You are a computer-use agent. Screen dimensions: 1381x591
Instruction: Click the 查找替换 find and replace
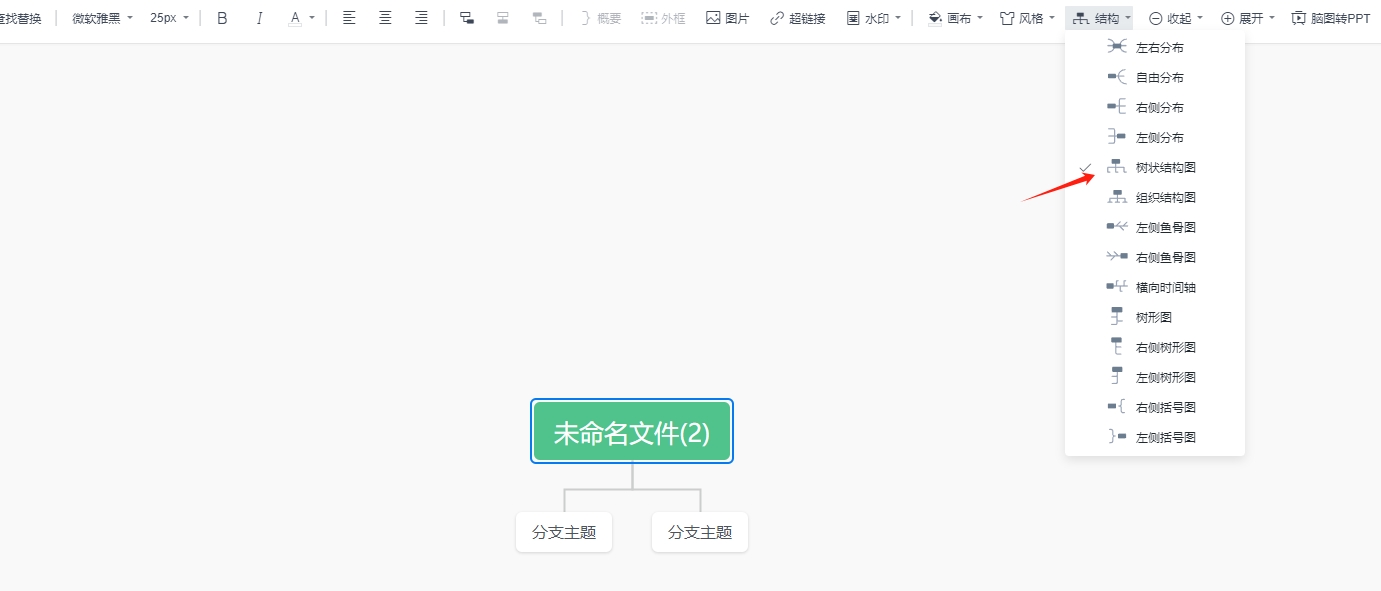(20, 17)
